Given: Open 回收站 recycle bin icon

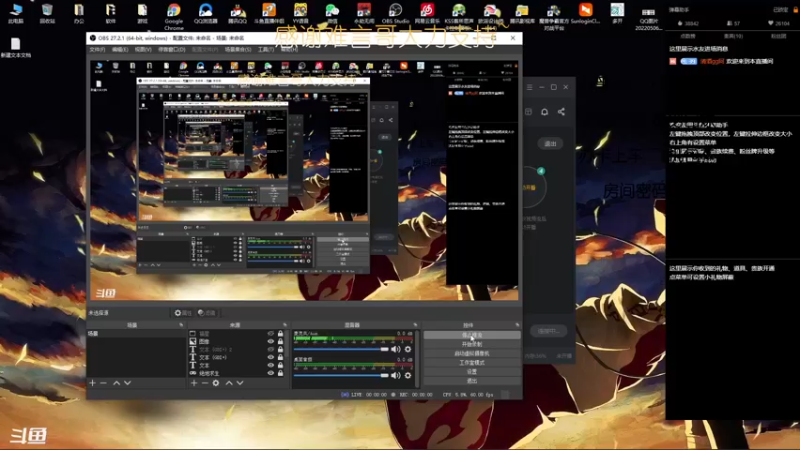Looking at the screenshot, I should click(x=47, y=14).
